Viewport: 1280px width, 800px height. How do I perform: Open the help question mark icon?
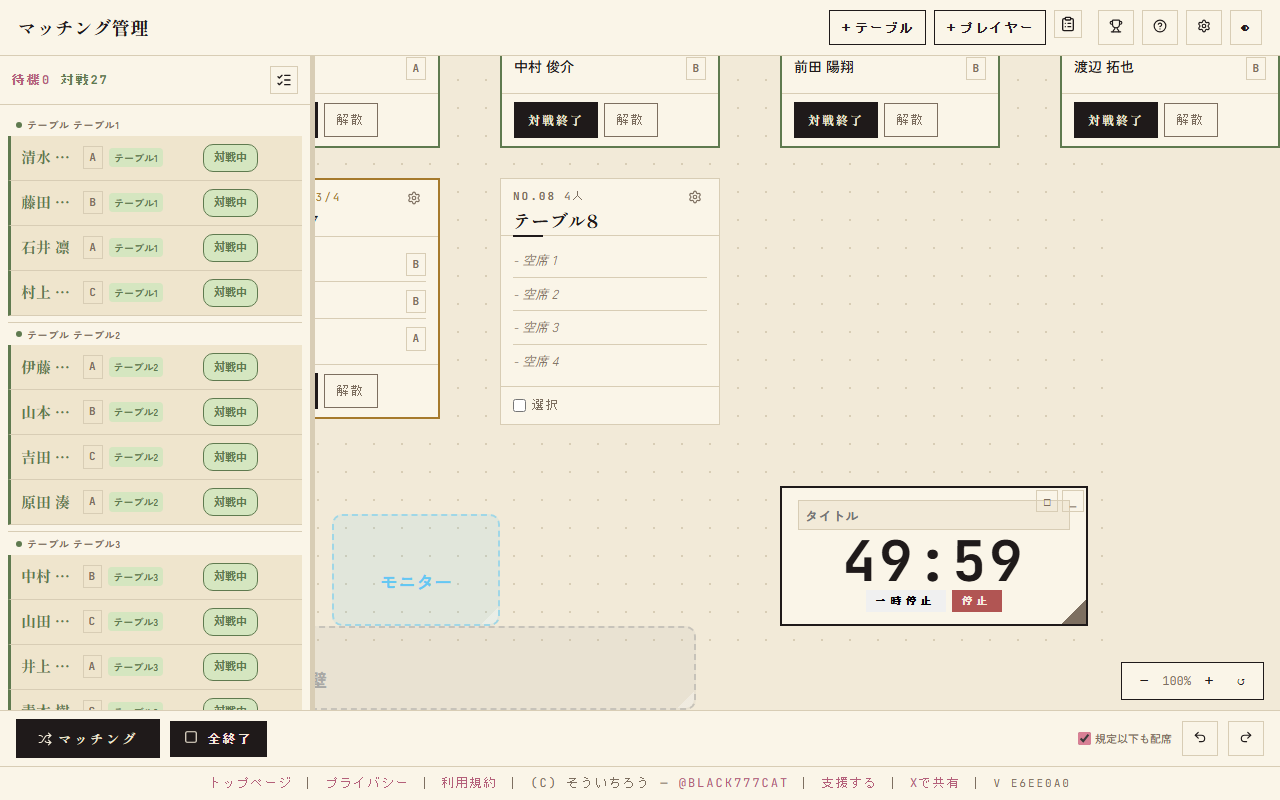(x=1160, y=27)
